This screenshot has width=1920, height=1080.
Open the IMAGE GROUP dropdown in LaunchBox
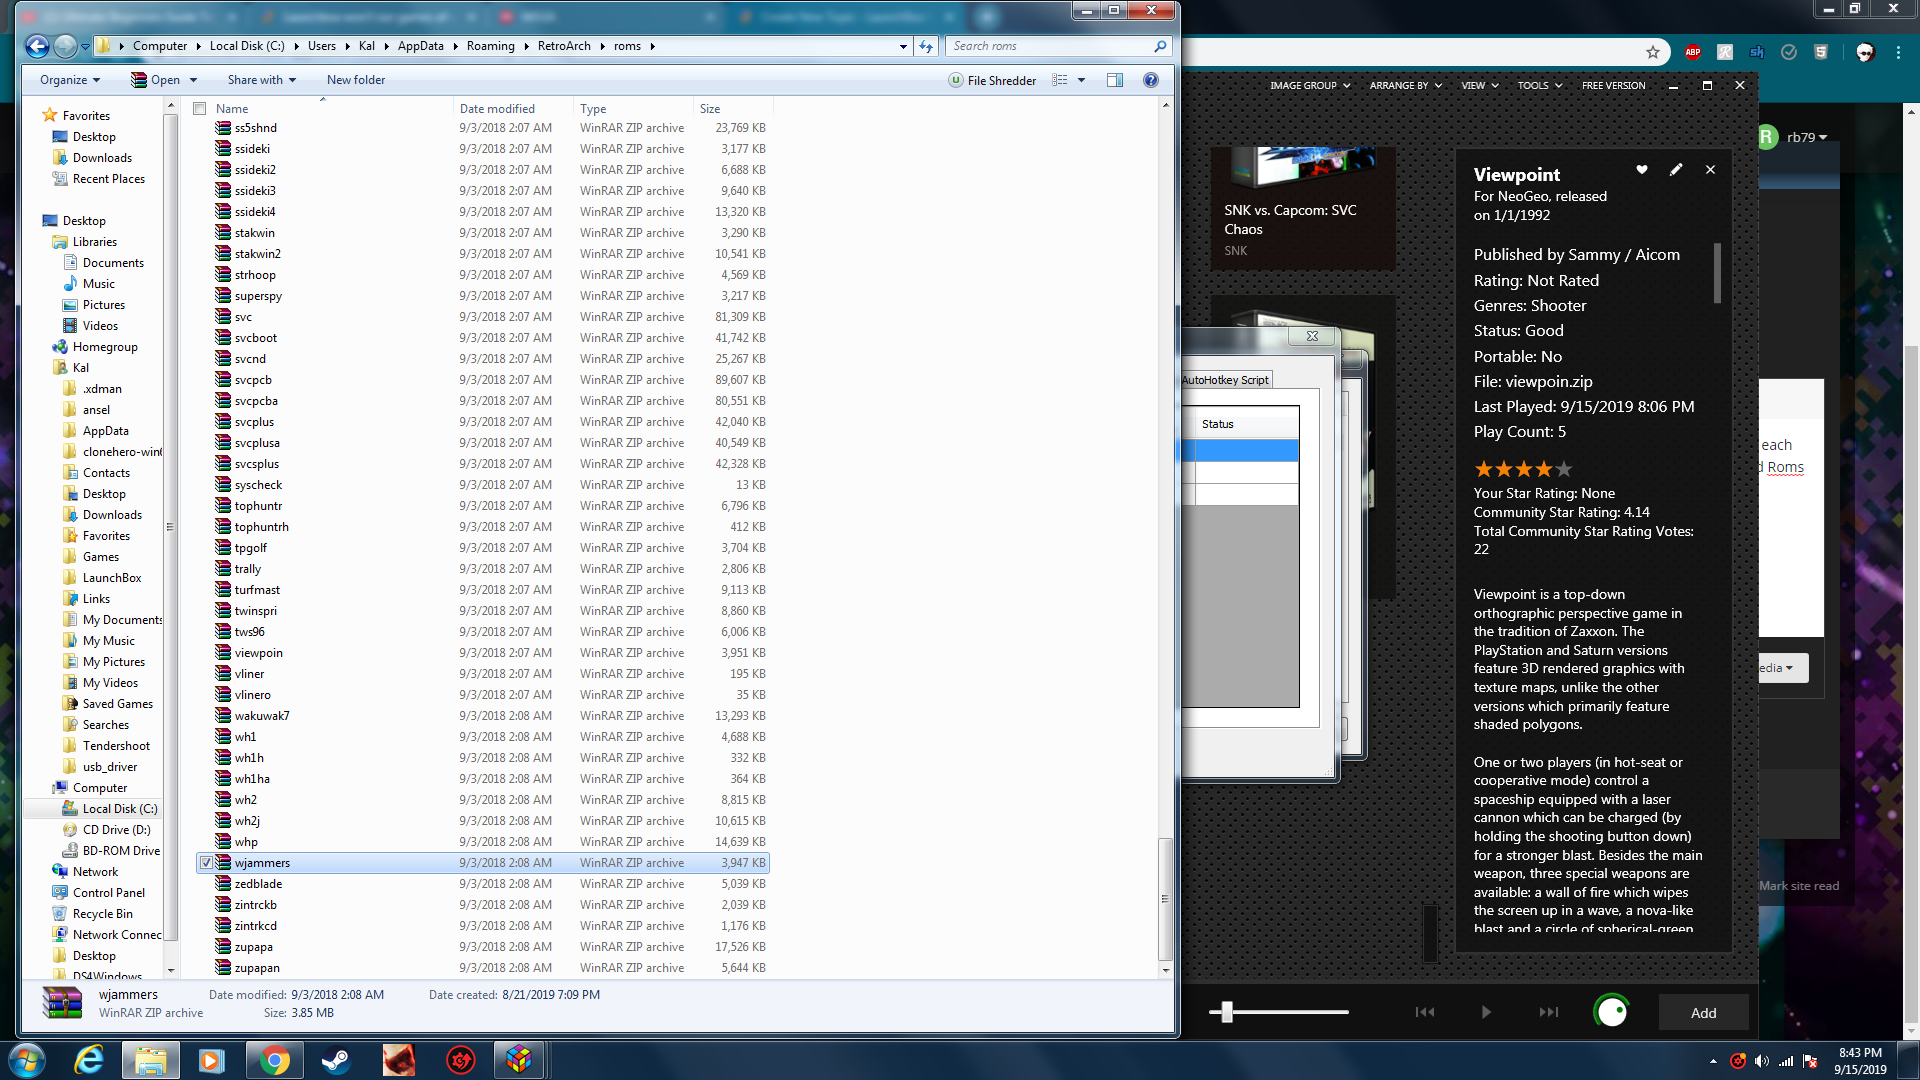(x=1310, y=85)
